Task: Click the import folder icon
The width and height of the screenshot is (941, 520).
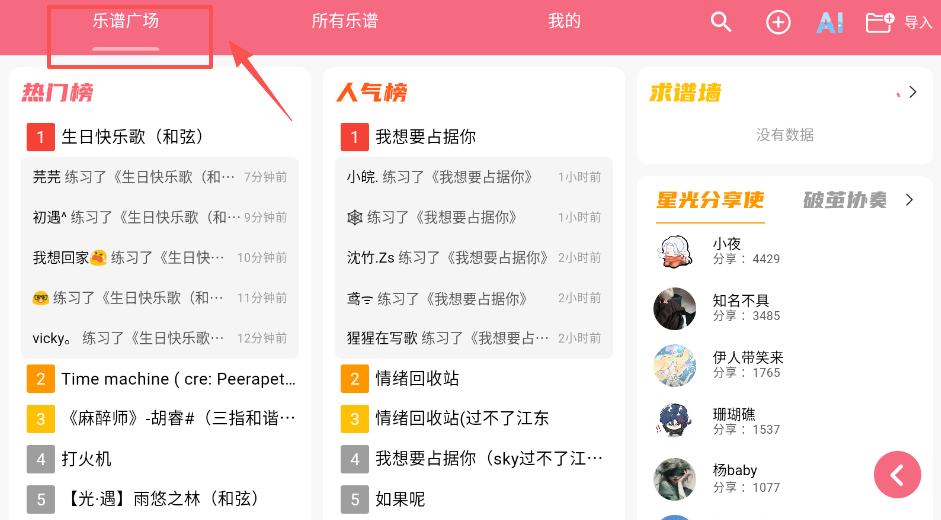Action: 879,22
